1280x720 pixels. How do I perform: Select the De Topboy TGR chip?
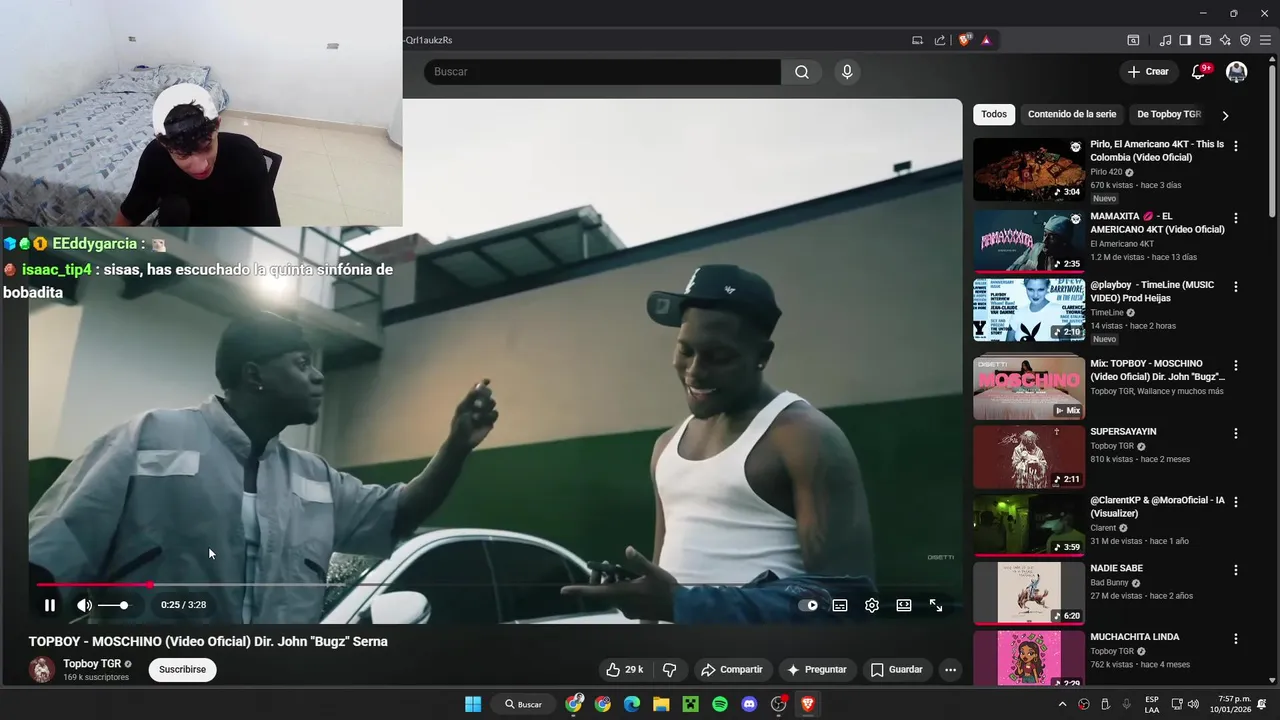click(1168, 115)
